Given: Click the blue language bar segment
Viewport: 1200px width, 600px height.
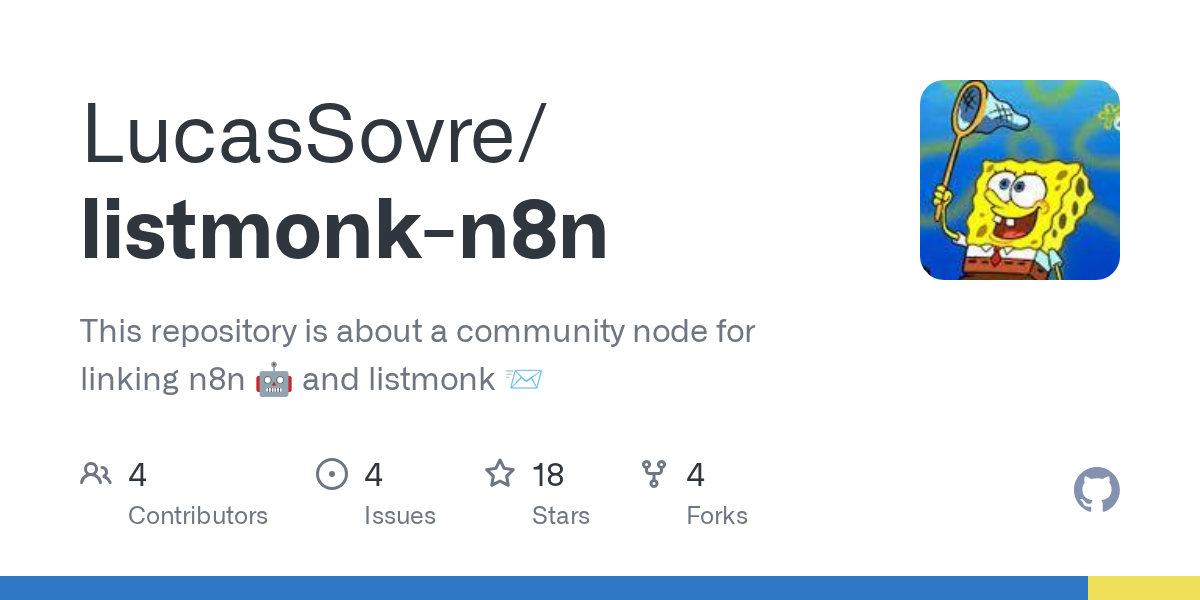Looking at the screenshot, I should point(543,588).
